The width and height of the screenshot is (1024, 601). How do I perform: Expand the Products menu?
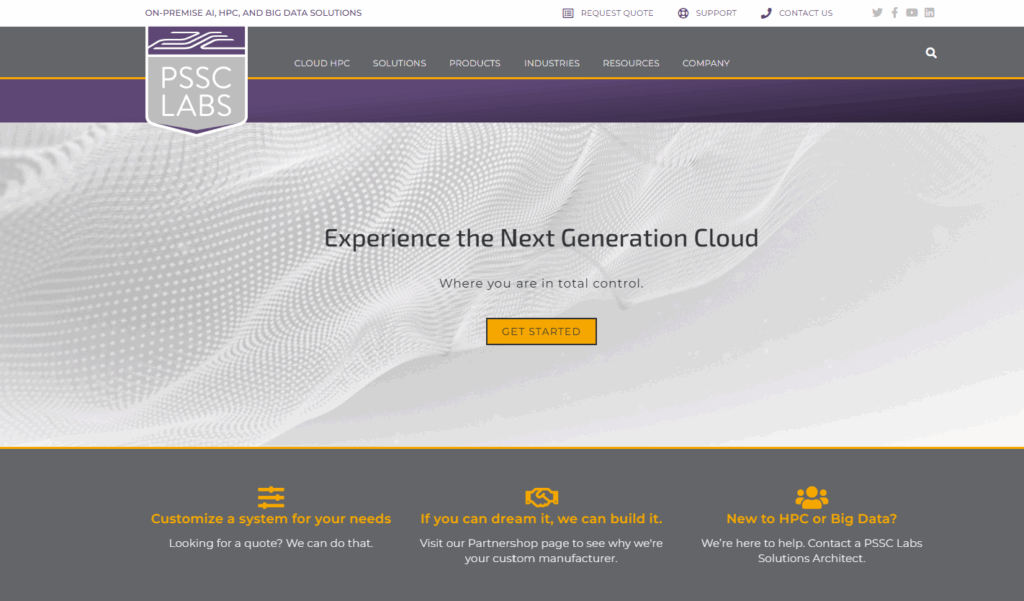[474, 63]
